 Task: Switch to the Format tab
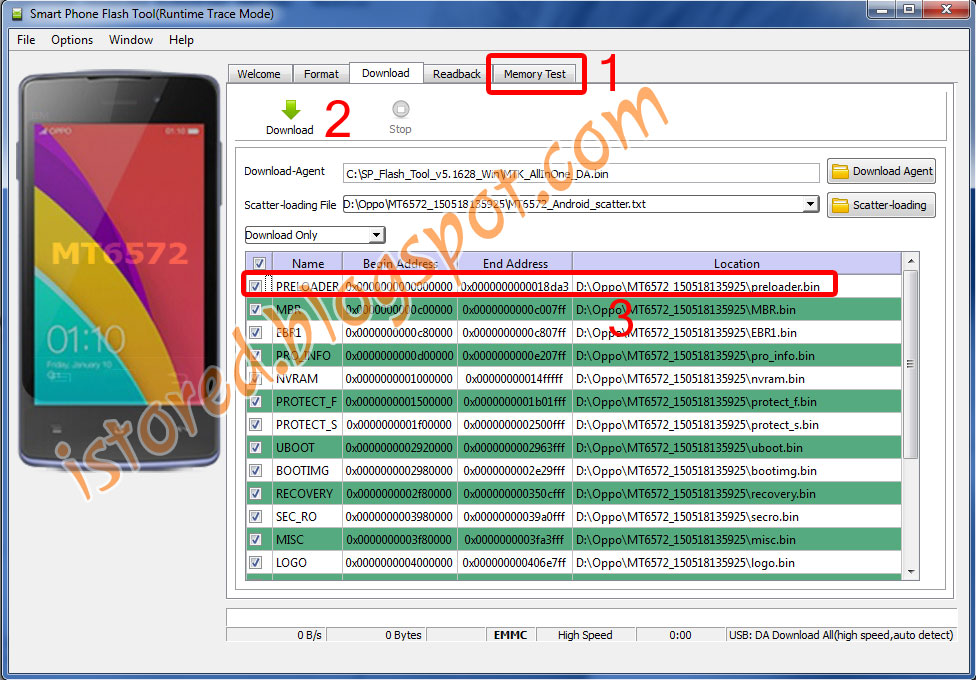click(321, 73)
